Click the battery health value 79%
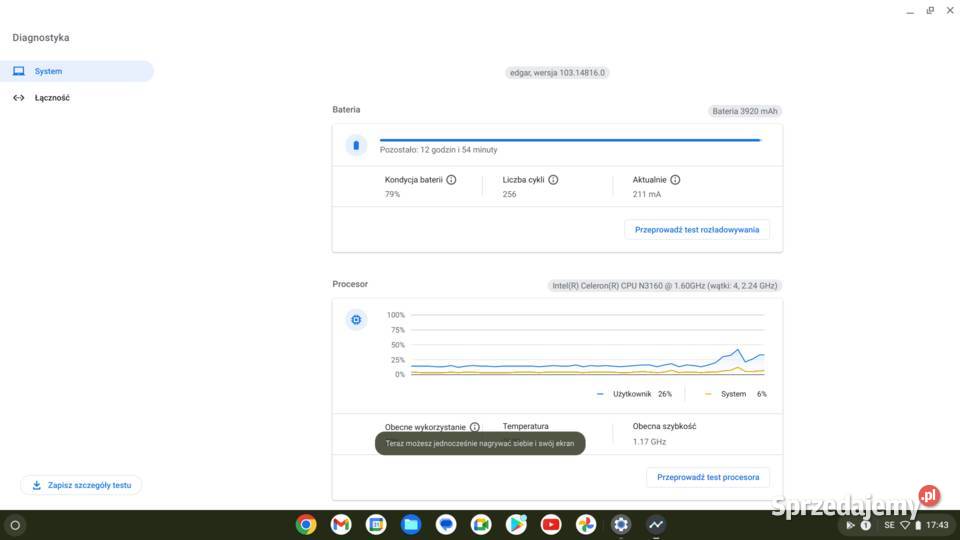The height and width of the screenshot is (540, 960). pyautogui.click(x=392, y=194)
